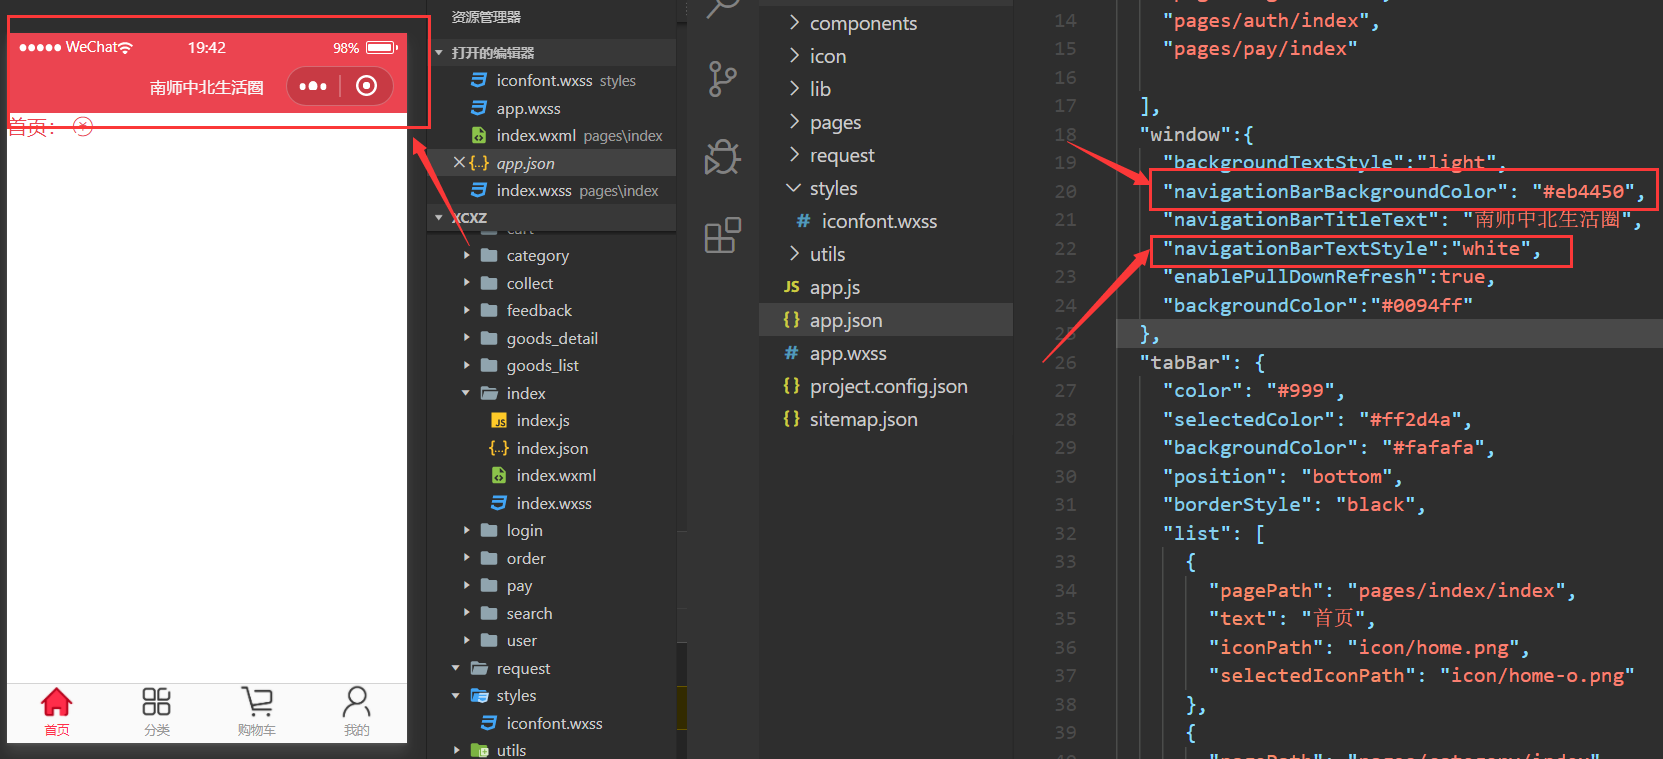1663x759 pixels.
Task: Open index.js file
Action: pos(542,420)
